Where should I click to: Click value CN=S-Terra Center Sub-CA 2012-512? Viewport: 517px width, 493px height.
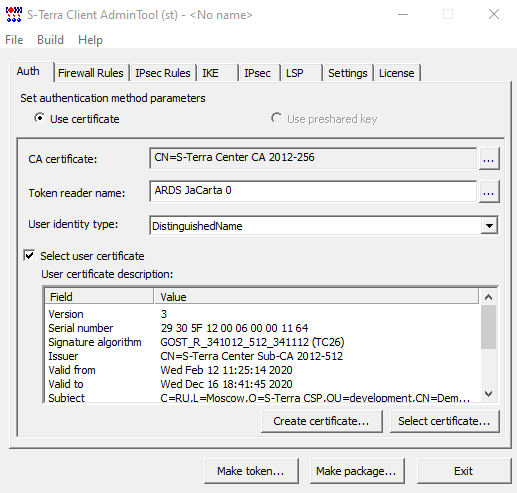251,356
